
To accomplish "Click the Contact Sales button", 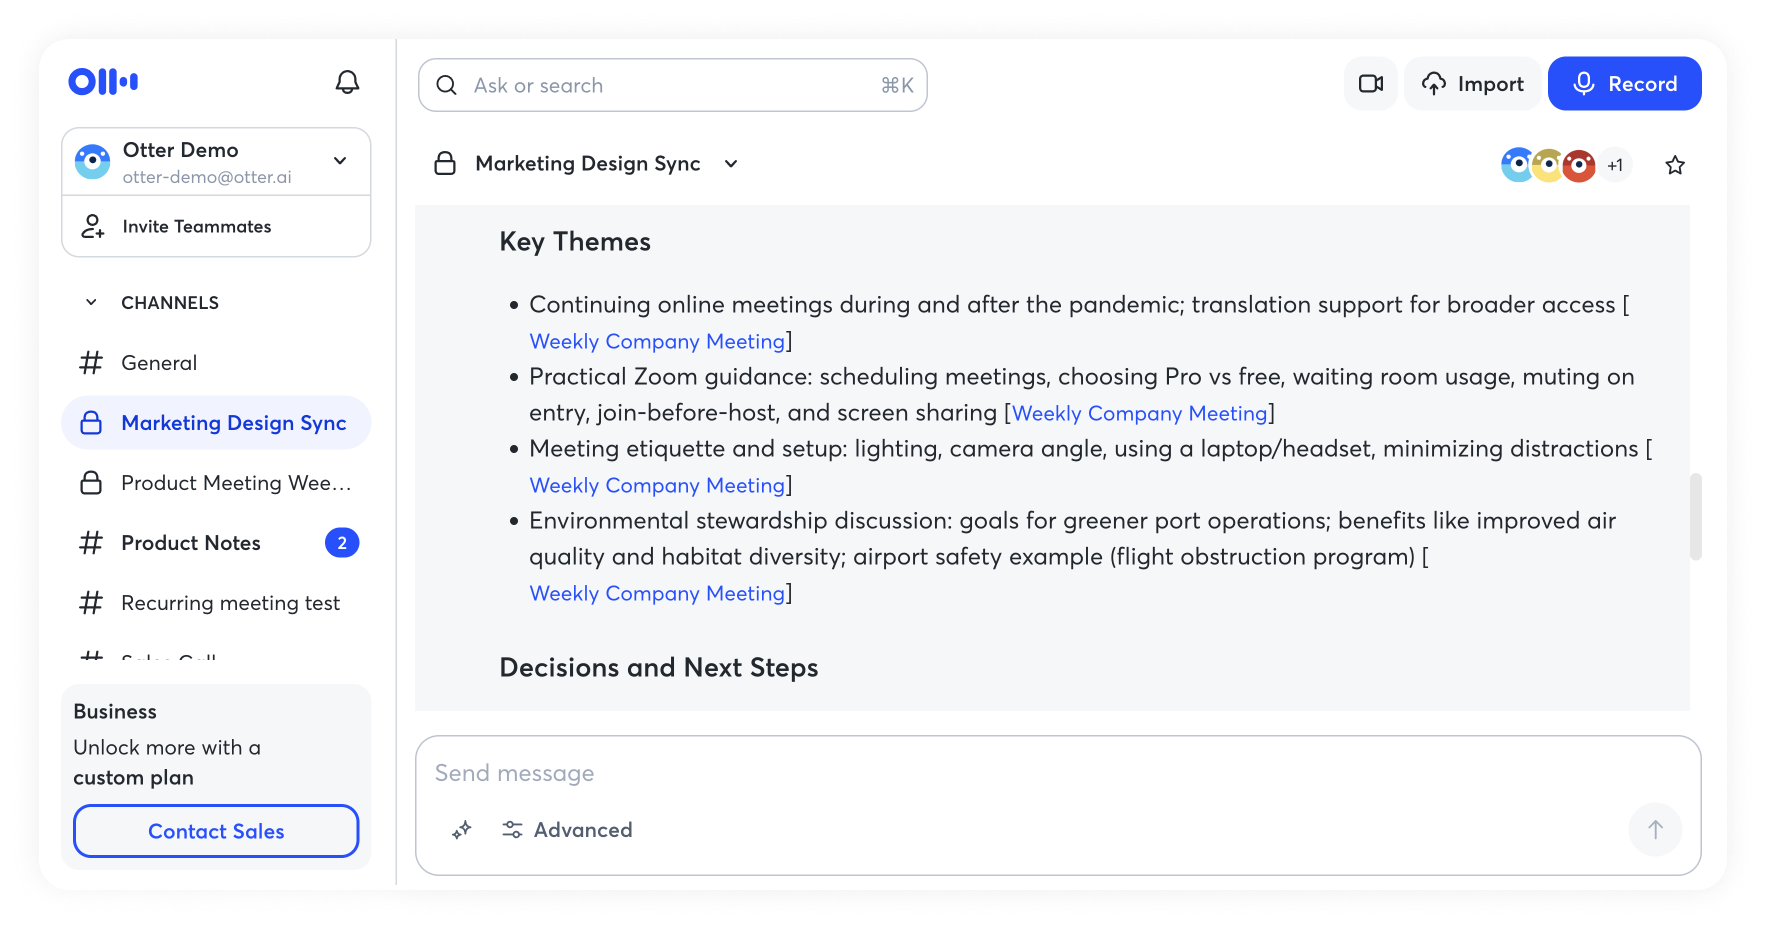I will point(216,831).
